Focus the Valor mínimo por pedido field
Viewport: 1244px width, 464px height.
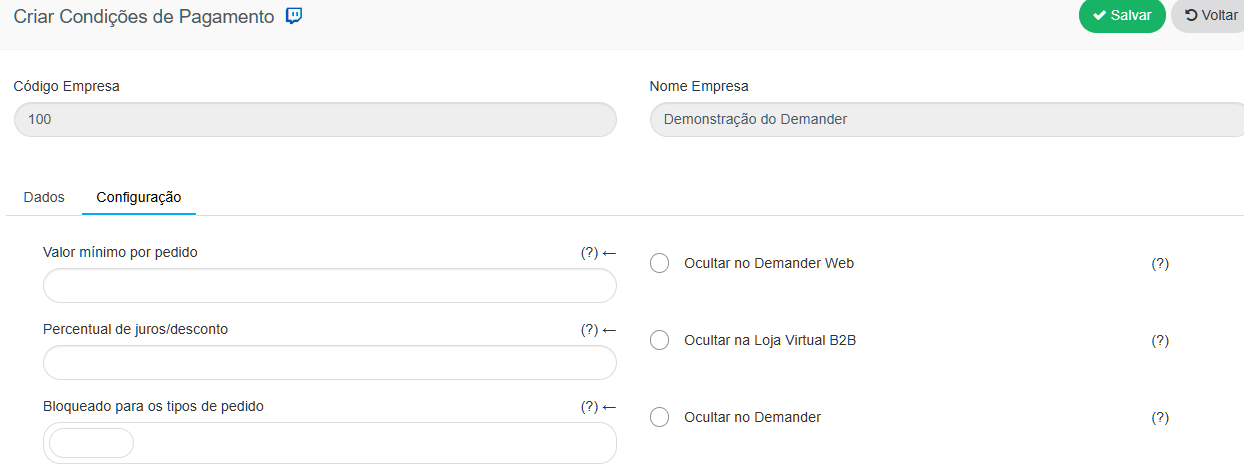(330, 286)
